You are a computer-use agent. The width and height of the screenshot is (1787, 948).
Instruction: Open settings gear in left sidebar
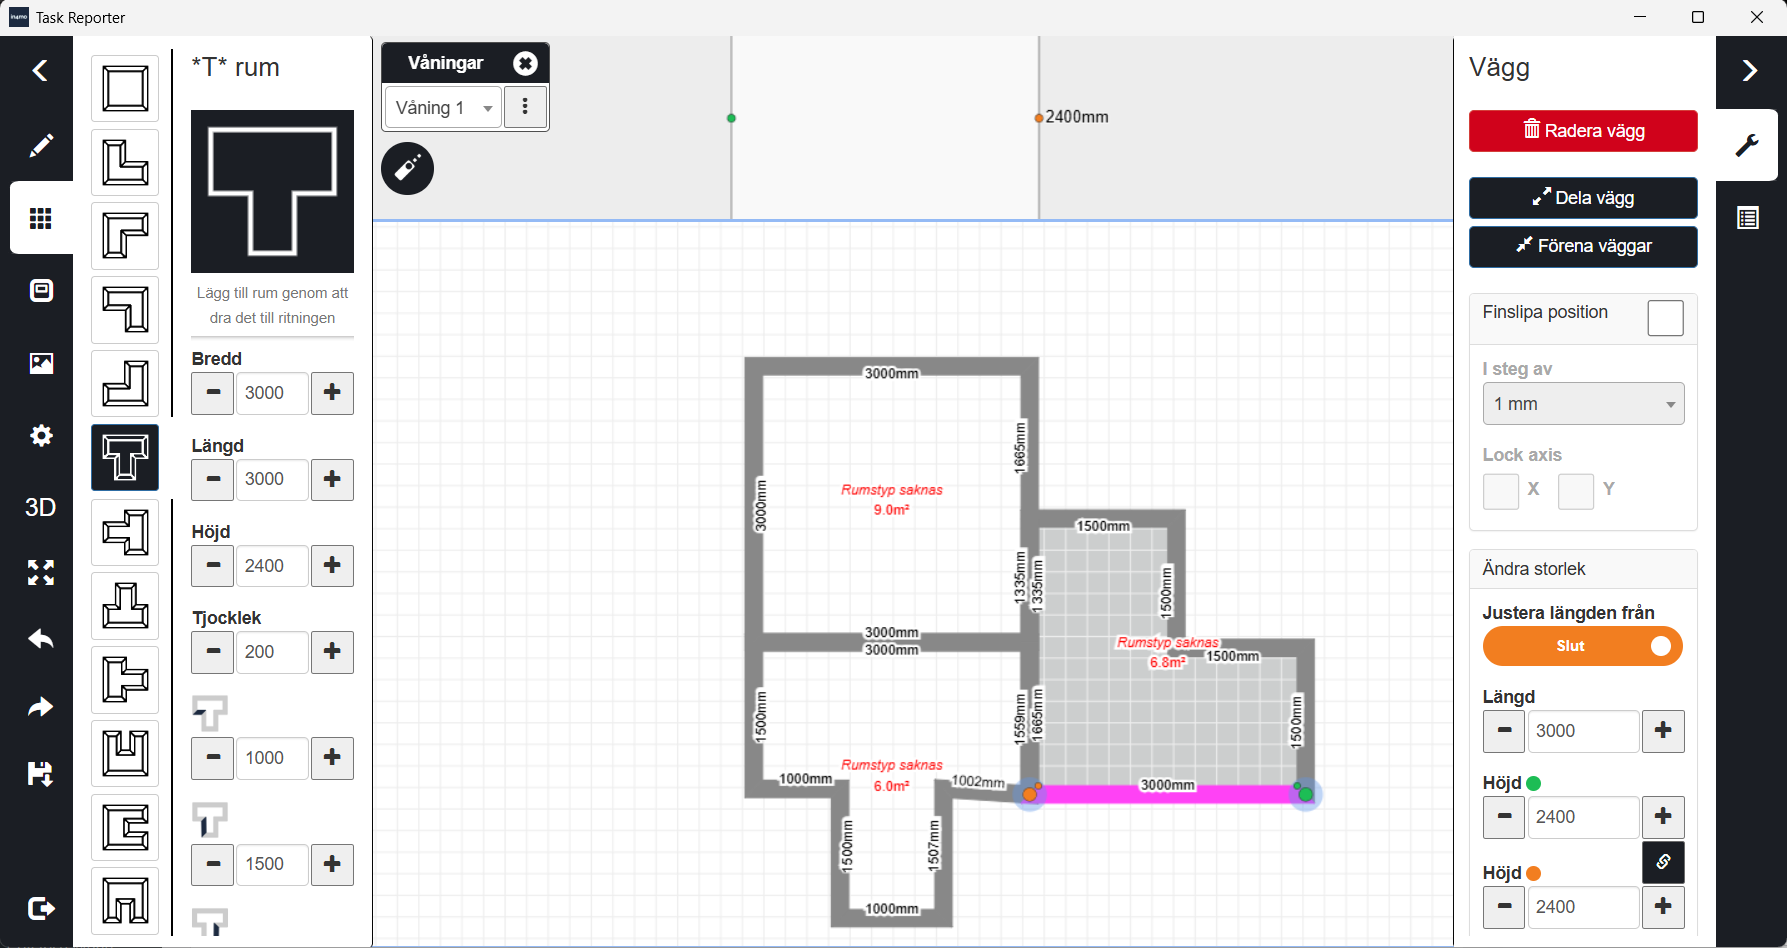click(40, 435)
